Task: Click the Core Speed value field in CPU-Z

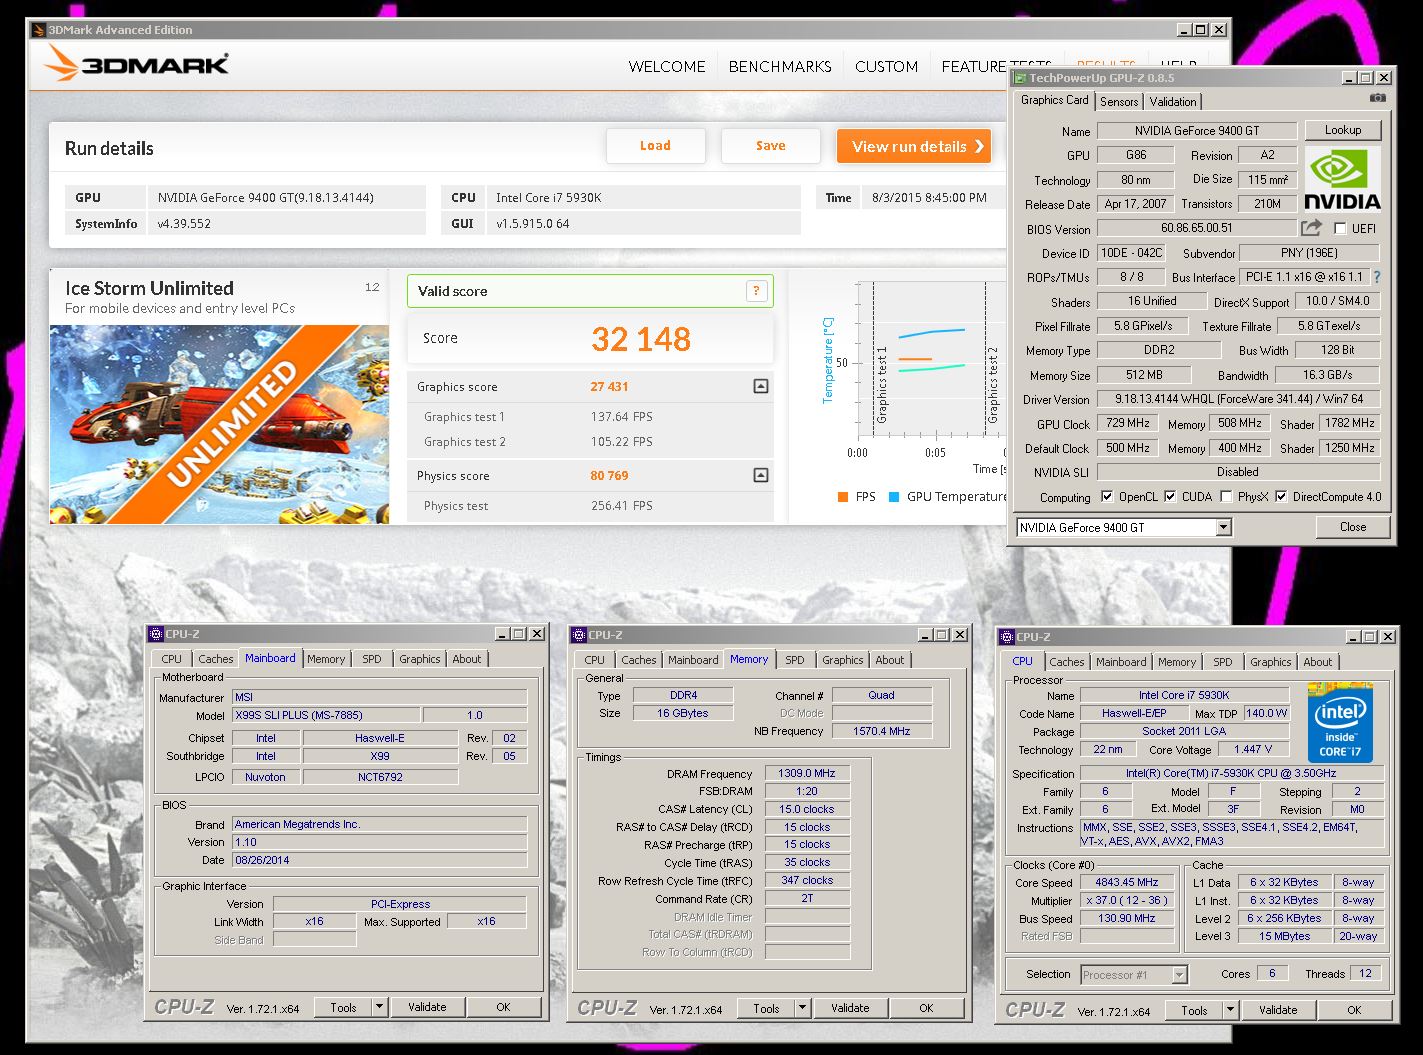Action: pyautogui.click(x=1126, y=883)
